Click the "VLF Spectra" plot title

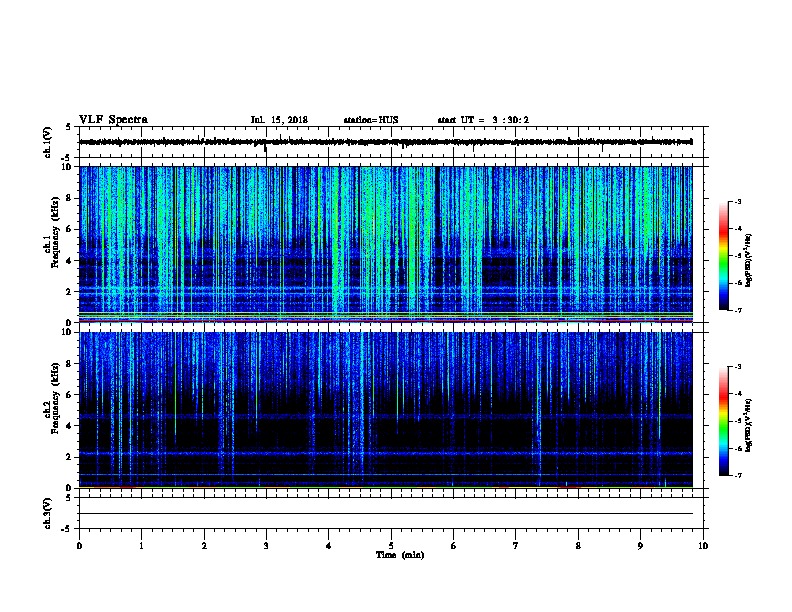coord(113,120)
